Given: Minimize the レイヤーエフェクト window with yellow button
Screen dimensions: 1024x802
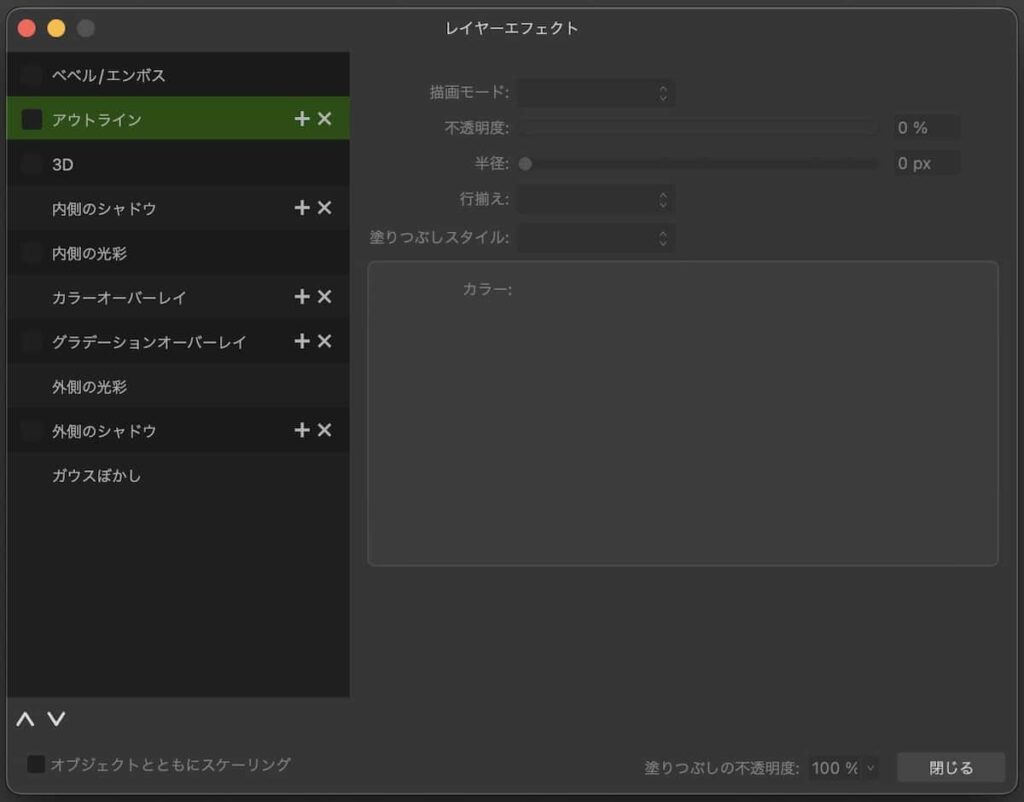Looking at the screenshot, I should 56,28.
